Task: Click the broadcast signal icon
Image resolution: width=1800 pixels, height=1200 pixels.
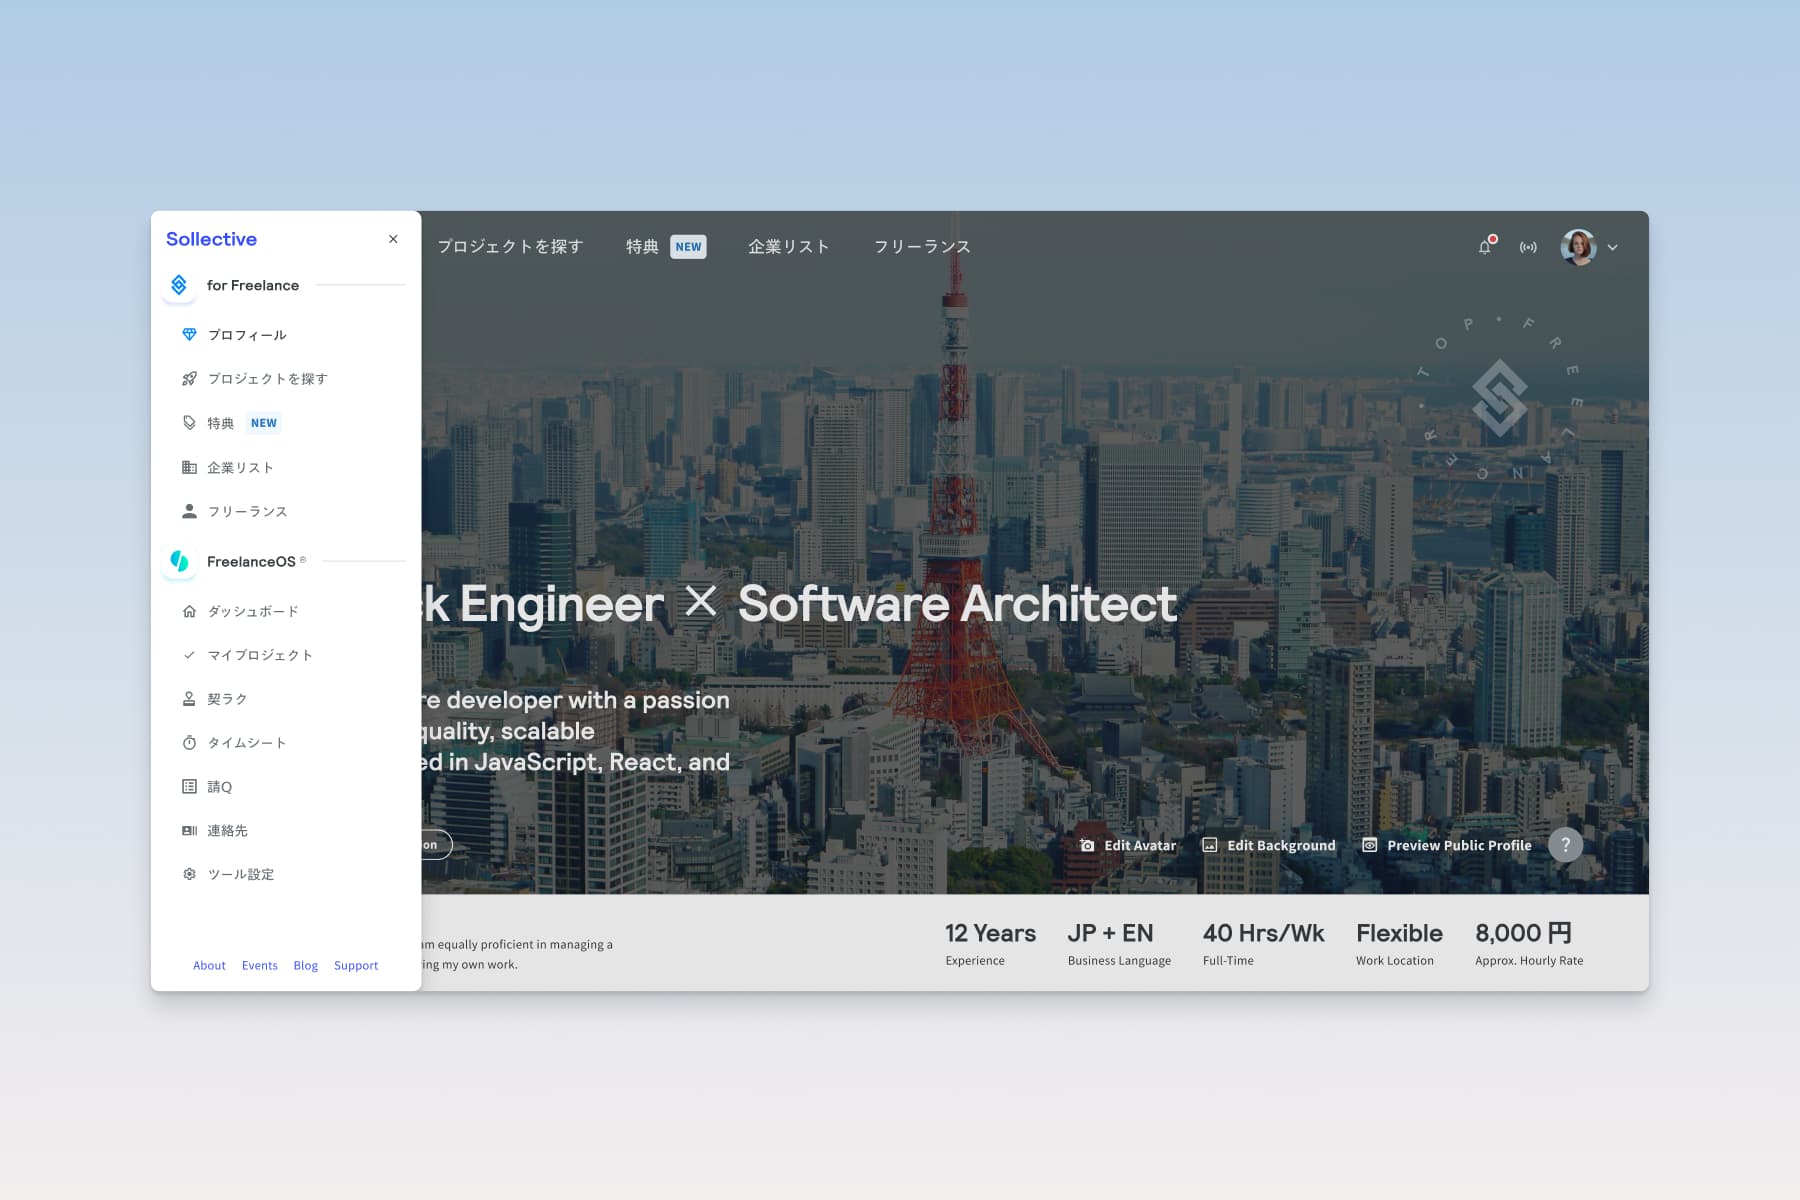Action: pos(1528,247)
